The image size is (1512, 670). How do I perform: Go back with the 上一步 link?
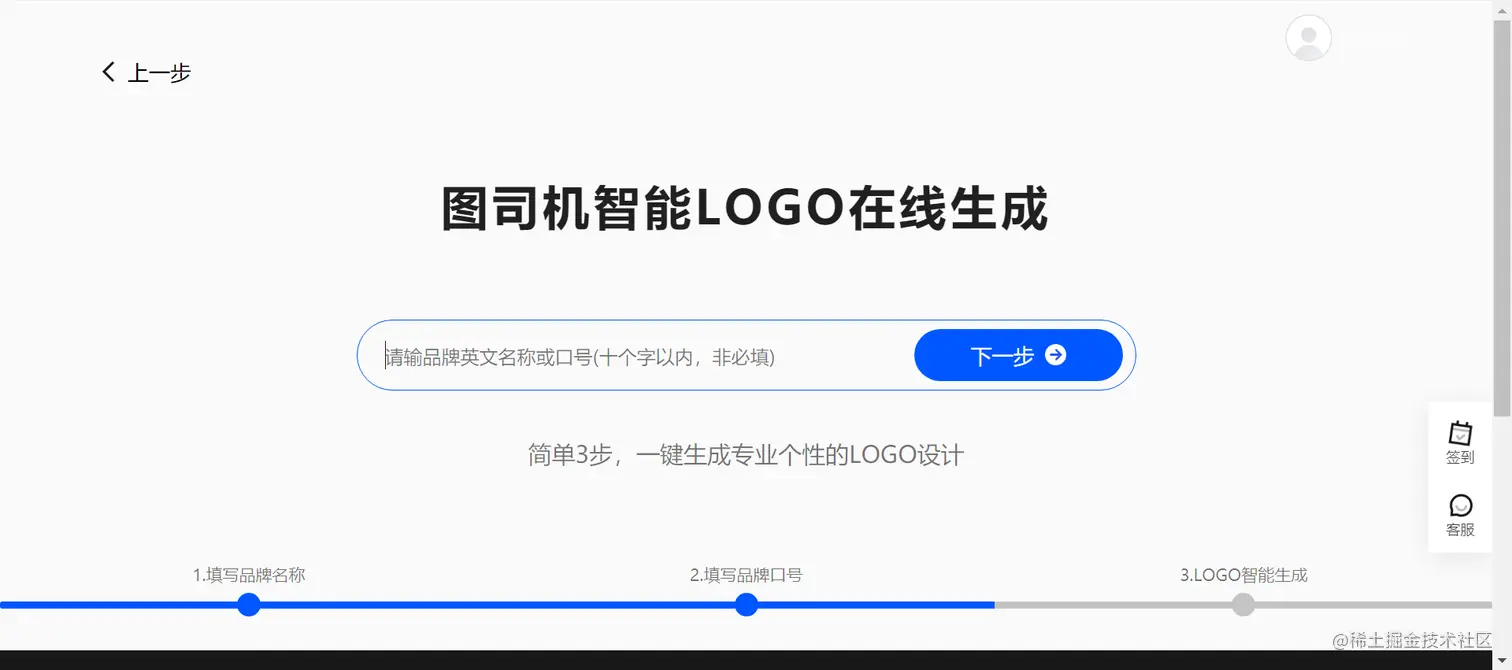(146, 72)
